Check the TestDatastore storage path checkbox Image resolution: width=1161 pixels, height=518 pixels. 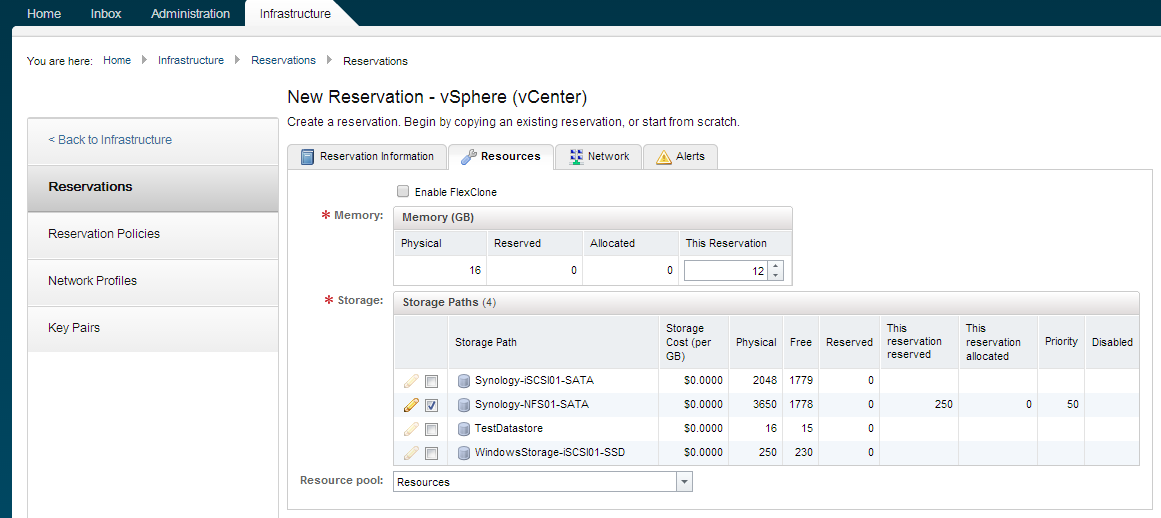(431, 429)
